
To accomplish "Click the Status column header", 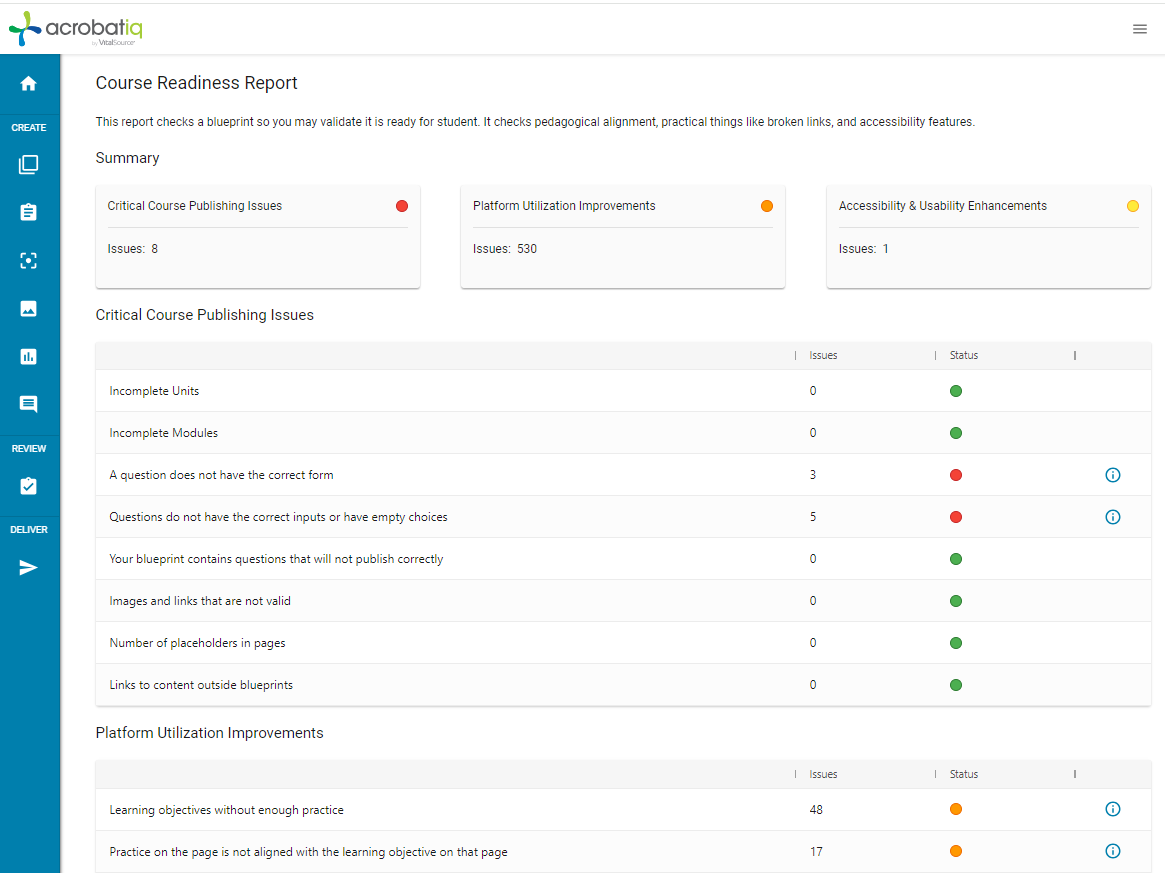I will 963,355.
